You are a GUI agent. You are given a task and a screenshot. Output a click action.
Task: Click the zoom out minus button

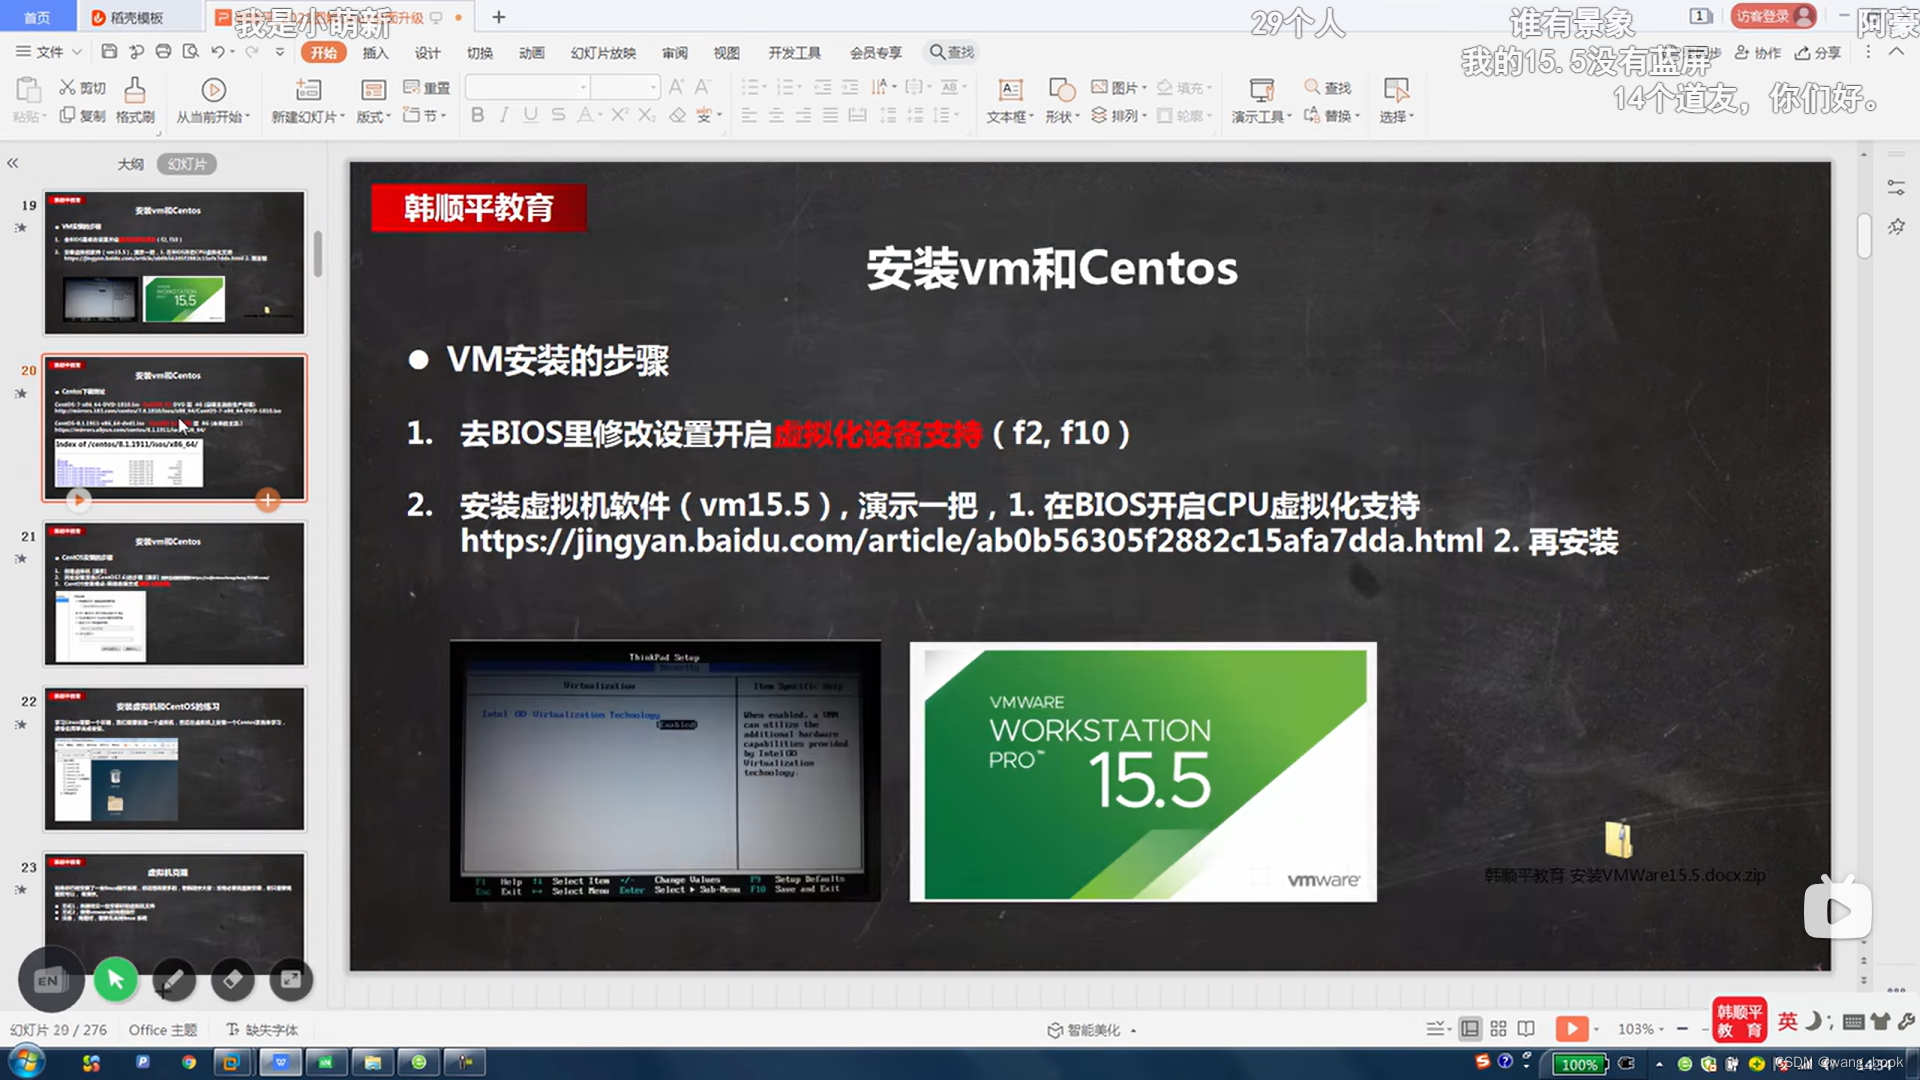click(x=1682, y=1029)
